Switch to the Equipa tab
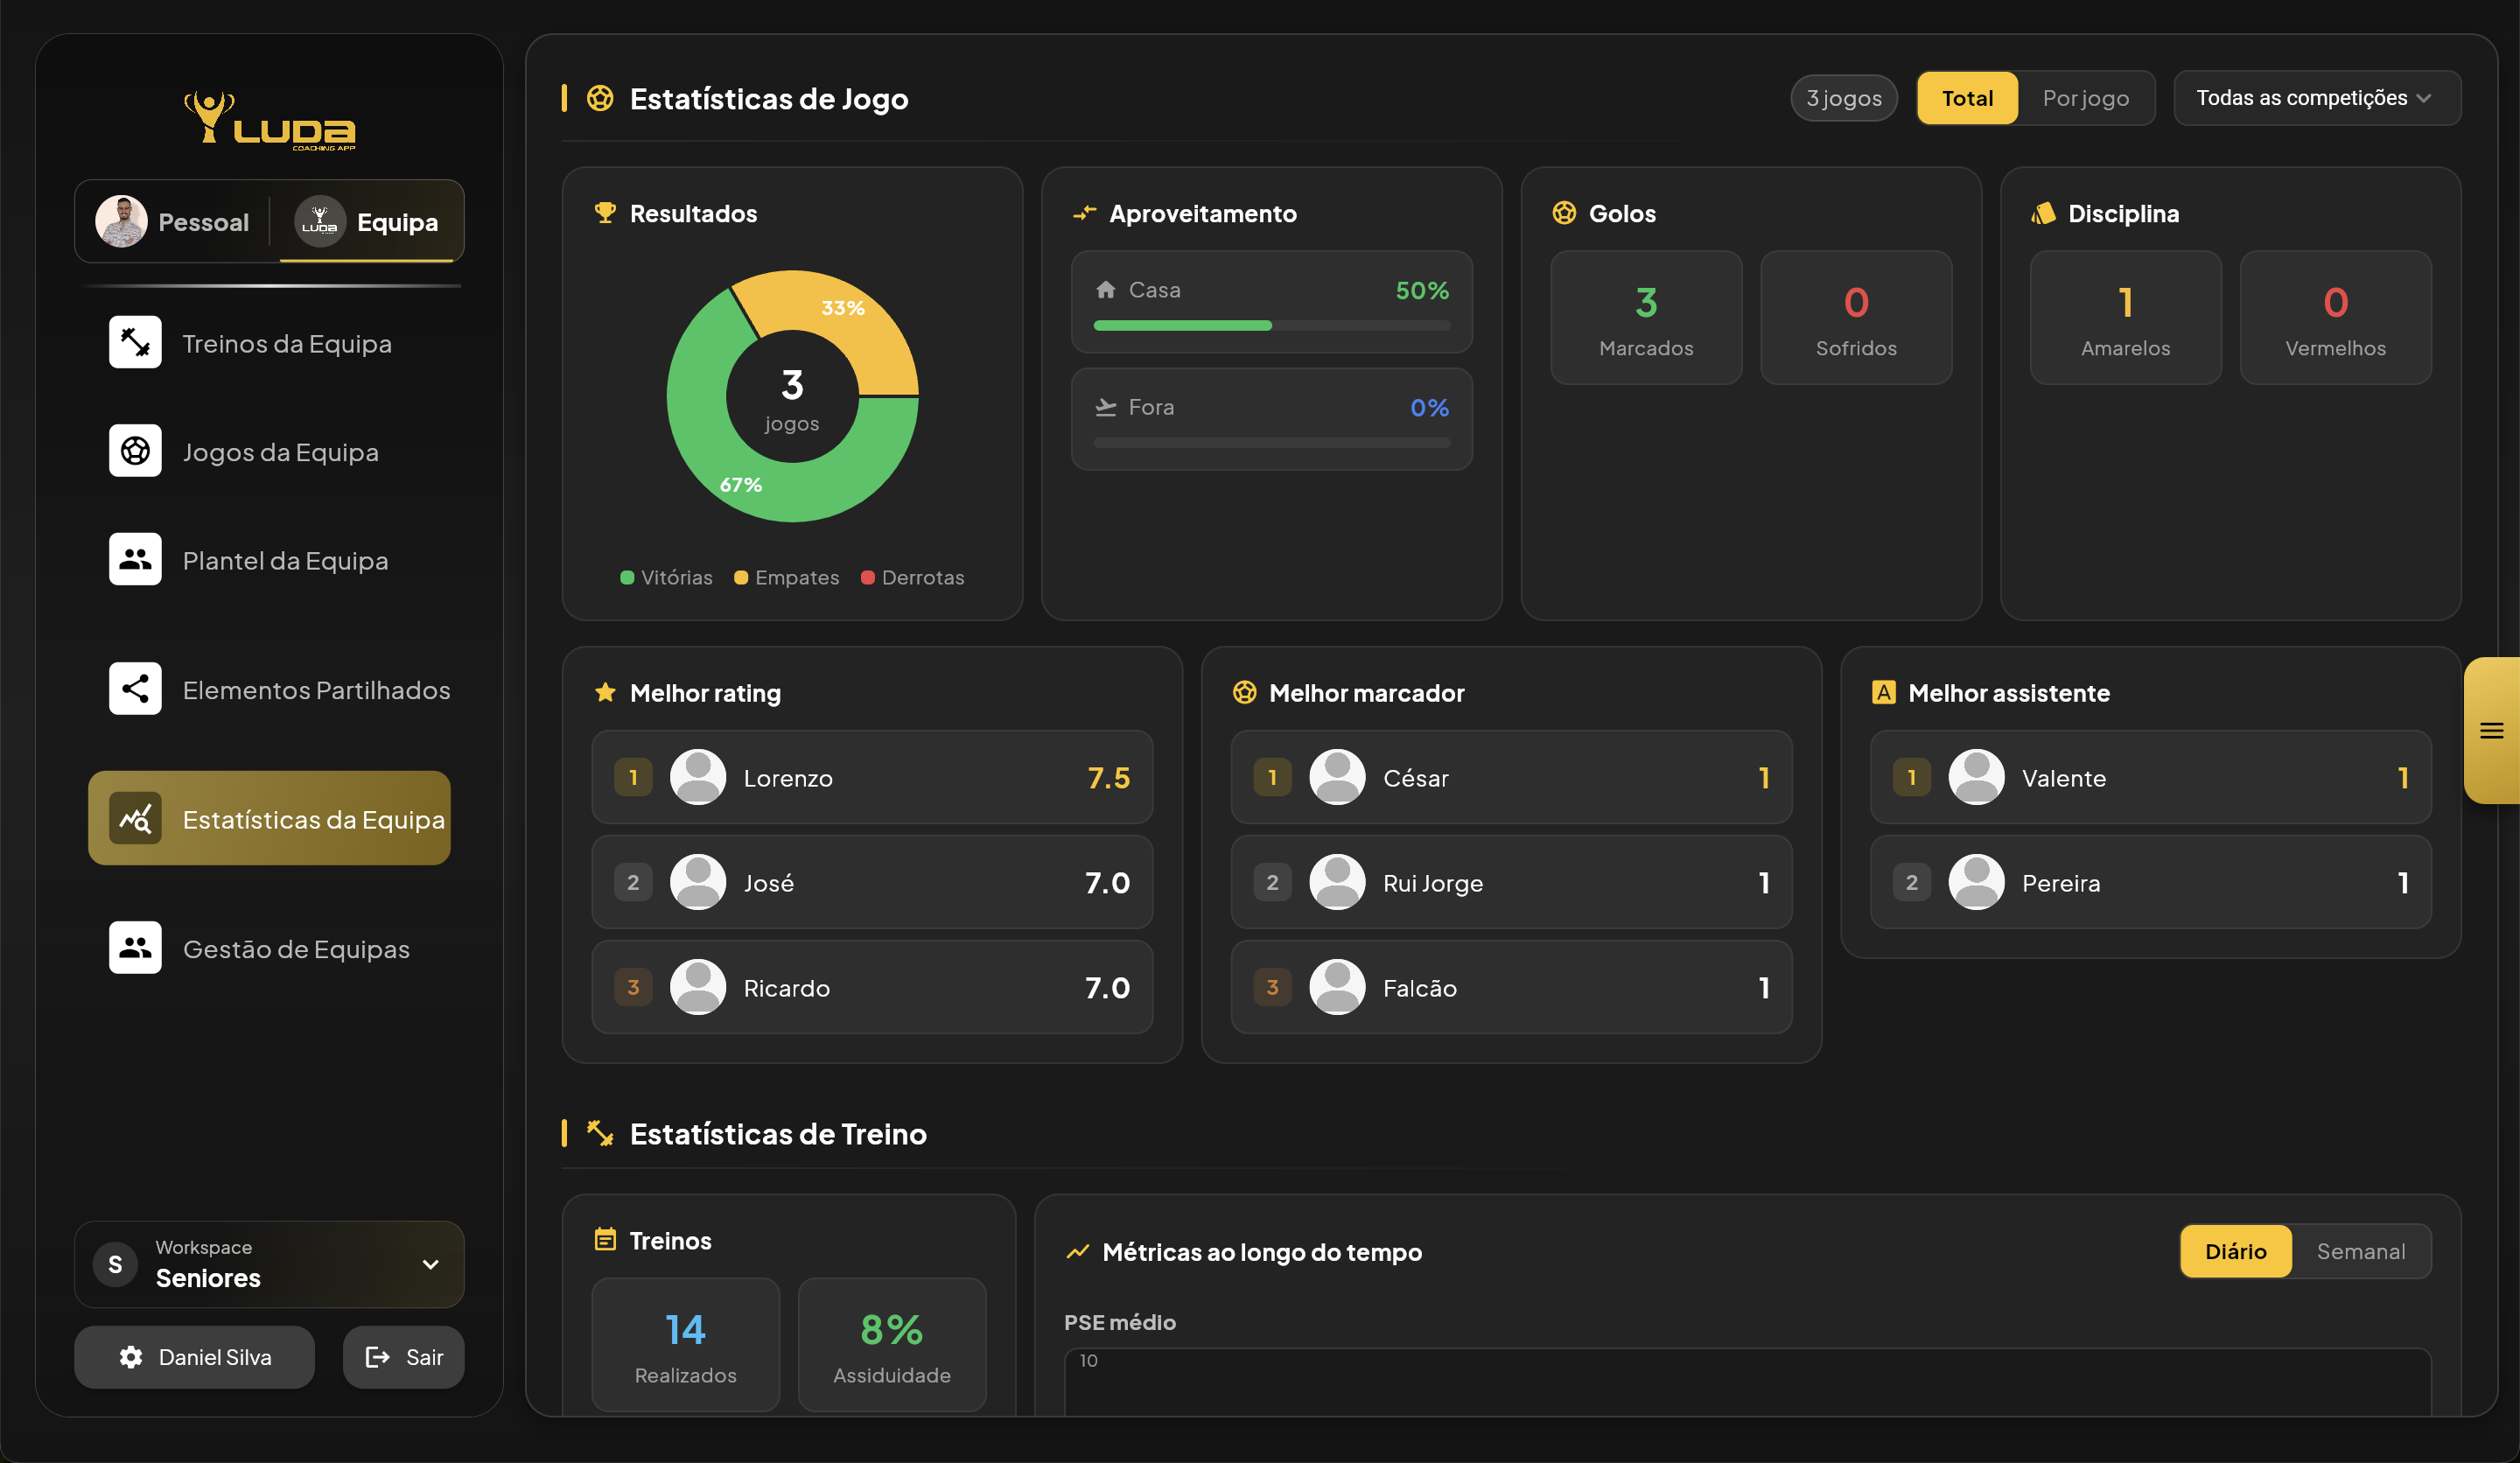The image size is (2520, 1463). (x=368, y=222)
